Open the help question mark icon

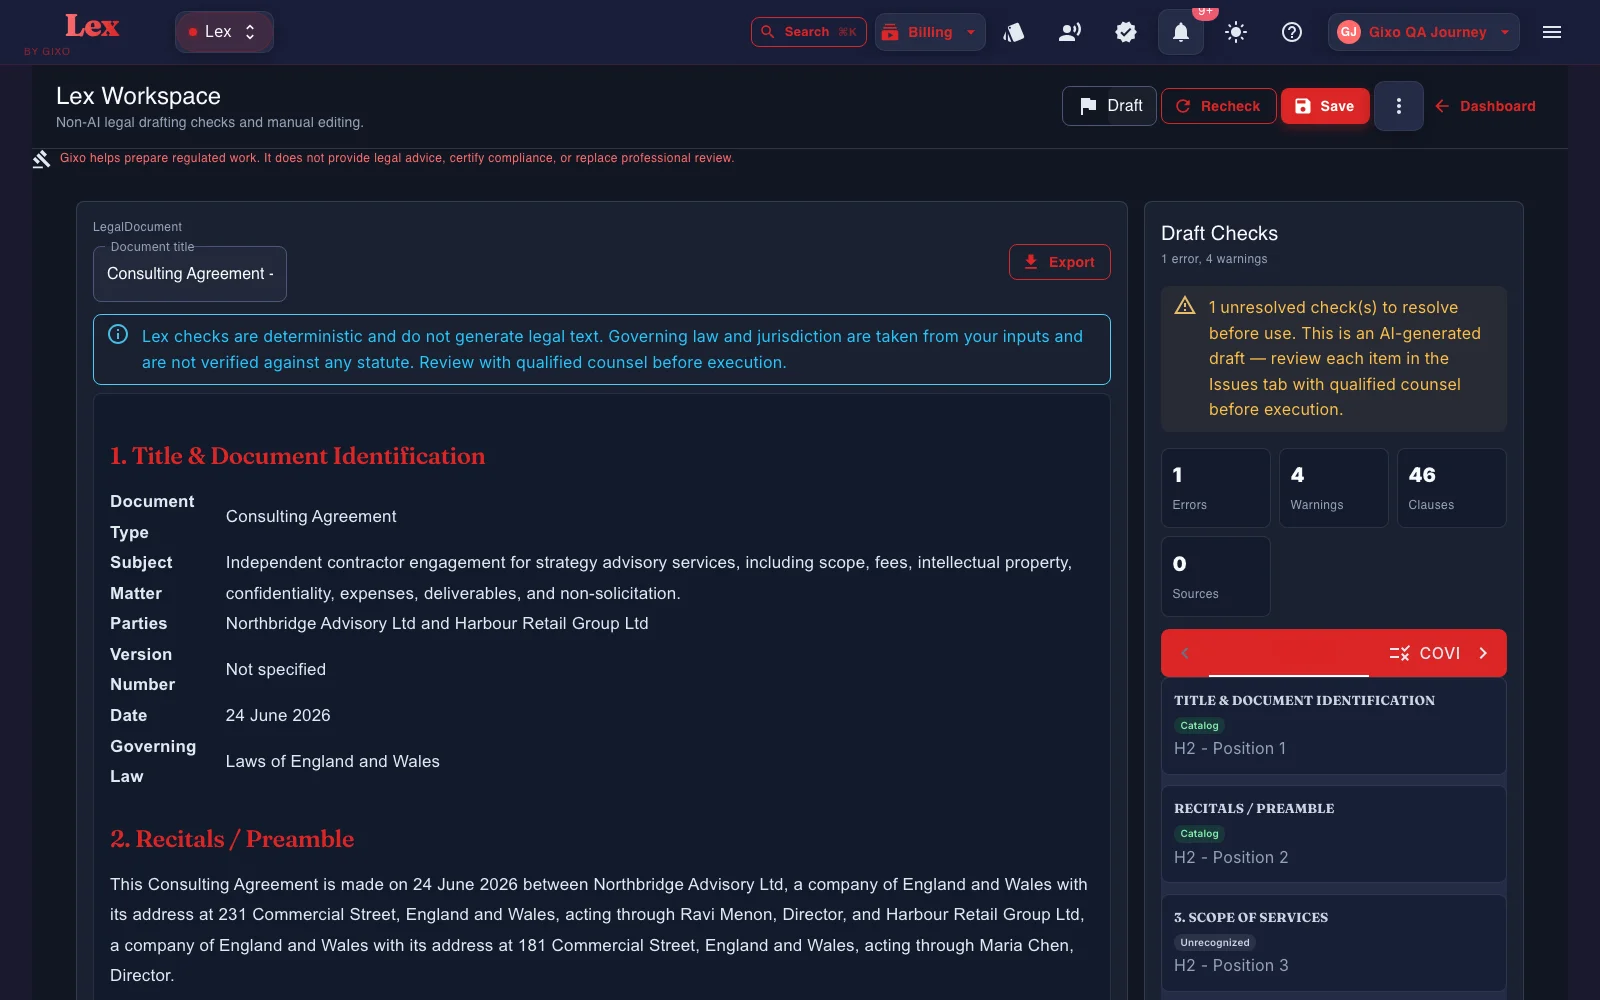point(1292,32)
